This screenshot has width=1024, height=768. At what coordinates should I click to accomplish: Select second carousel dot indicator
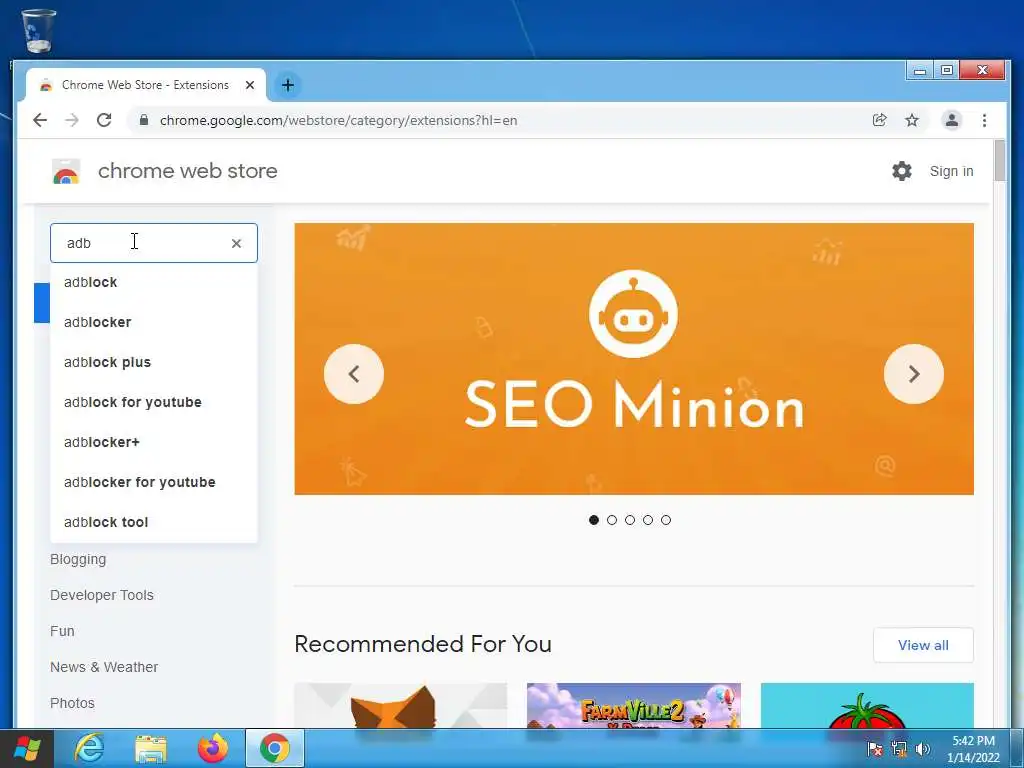[x=612, y=520]
